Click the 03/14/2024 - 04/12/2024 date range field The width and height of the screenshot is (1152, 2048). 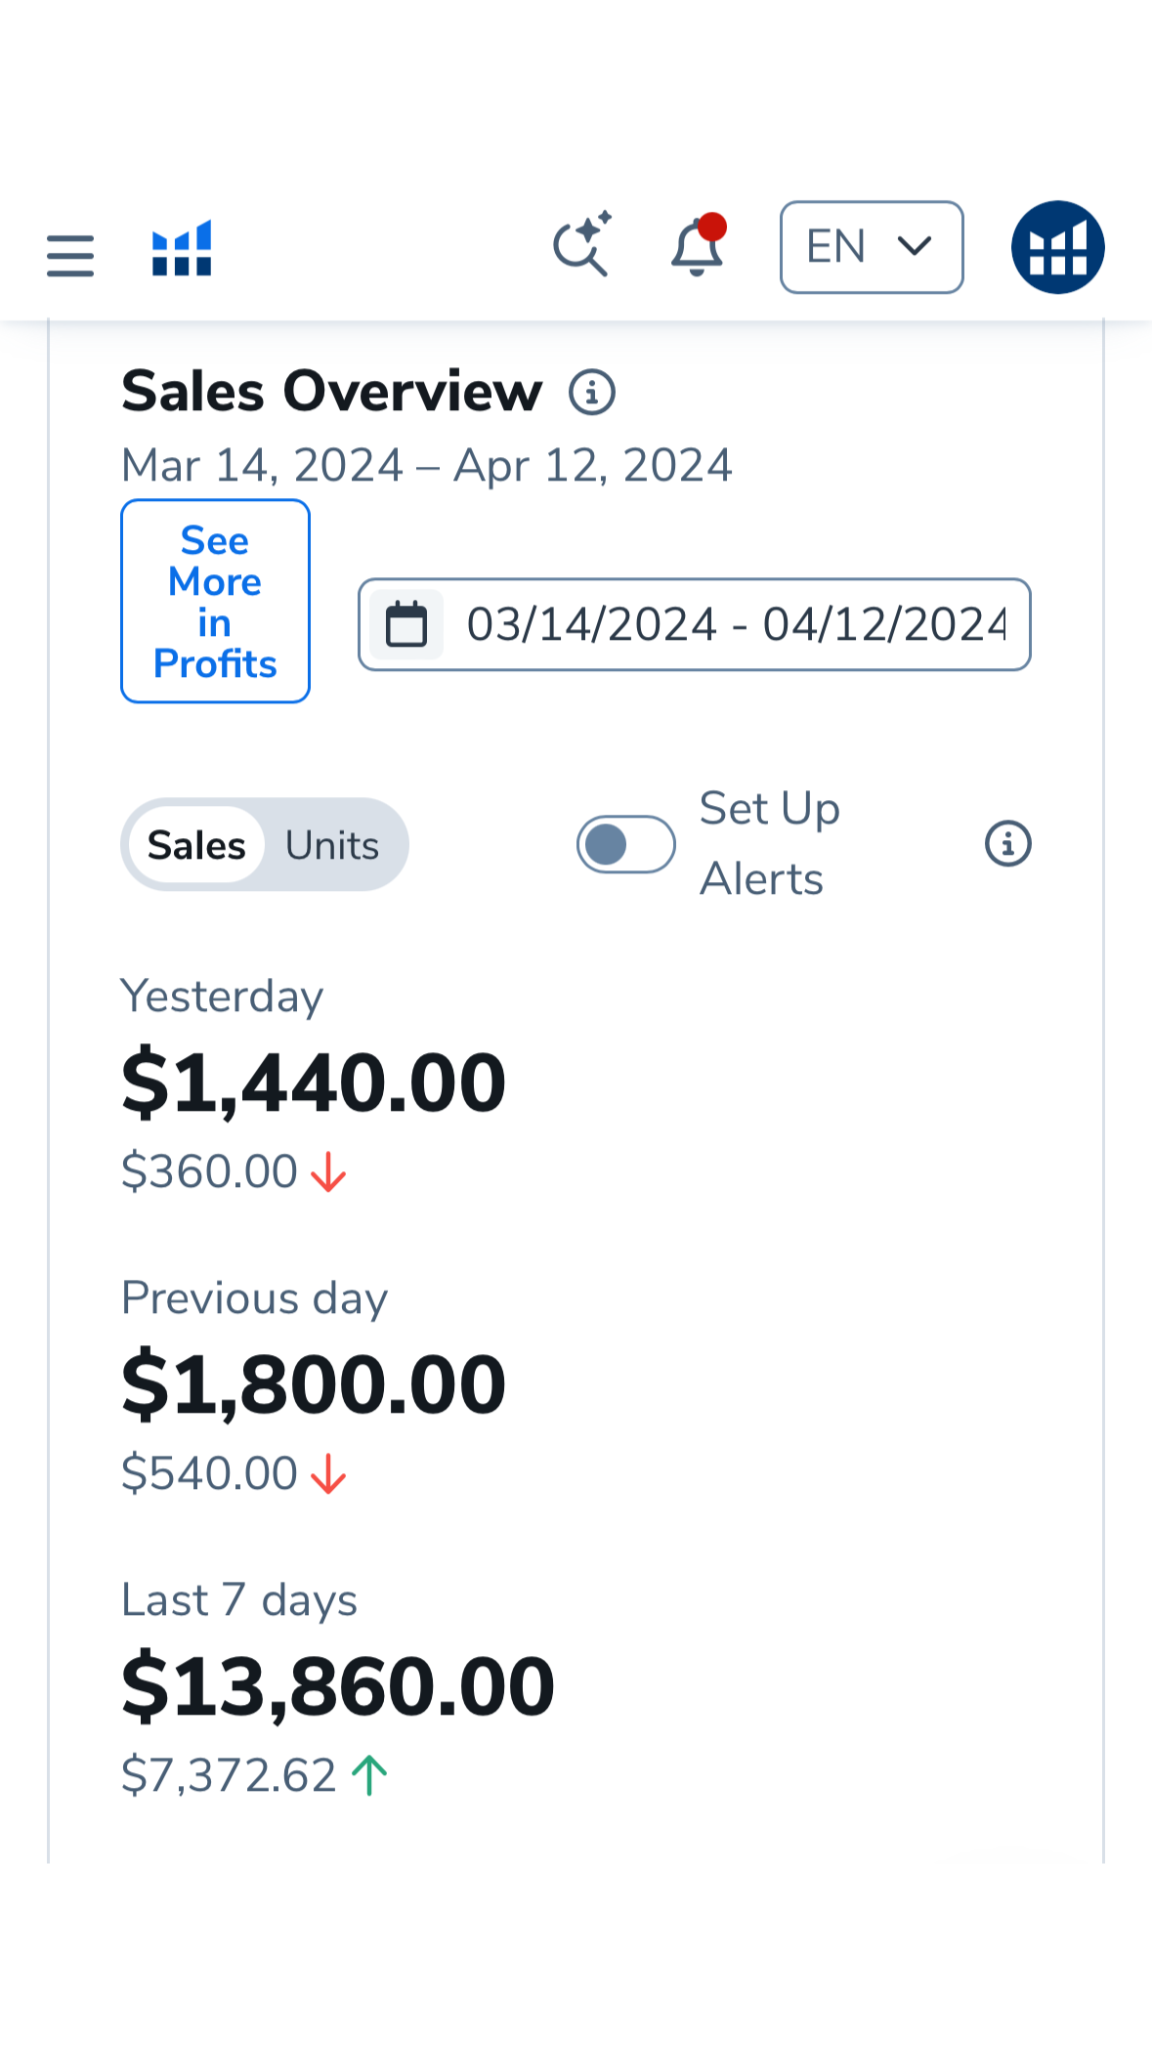(735, 625)
